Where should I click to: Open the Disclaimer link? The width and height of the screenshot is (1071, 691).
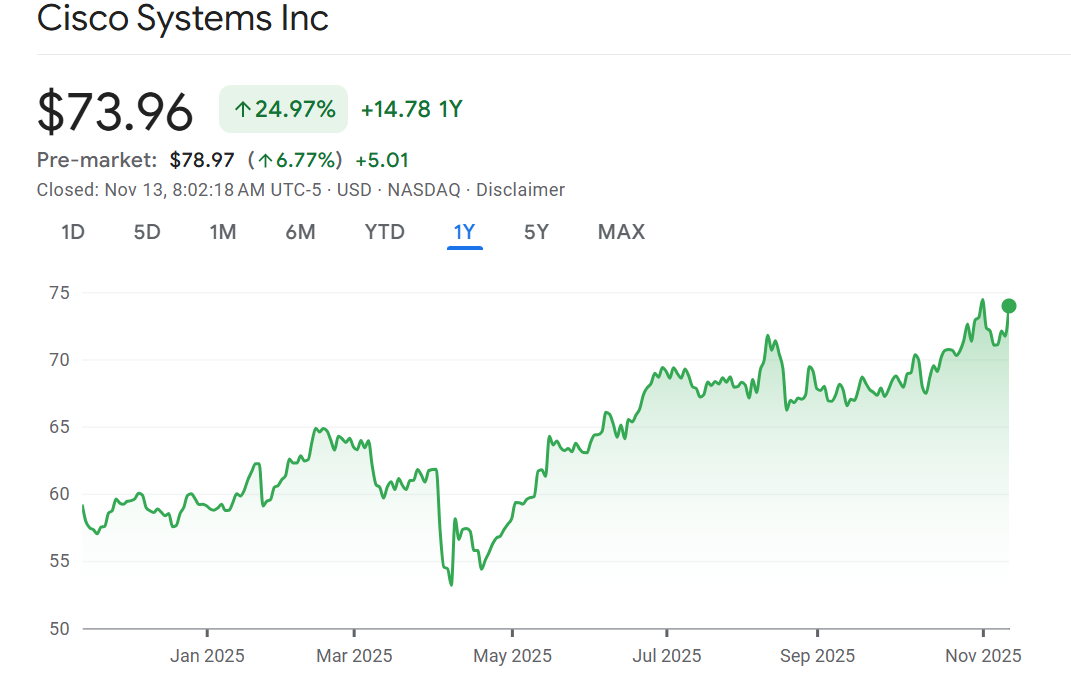tap(520, 190)
